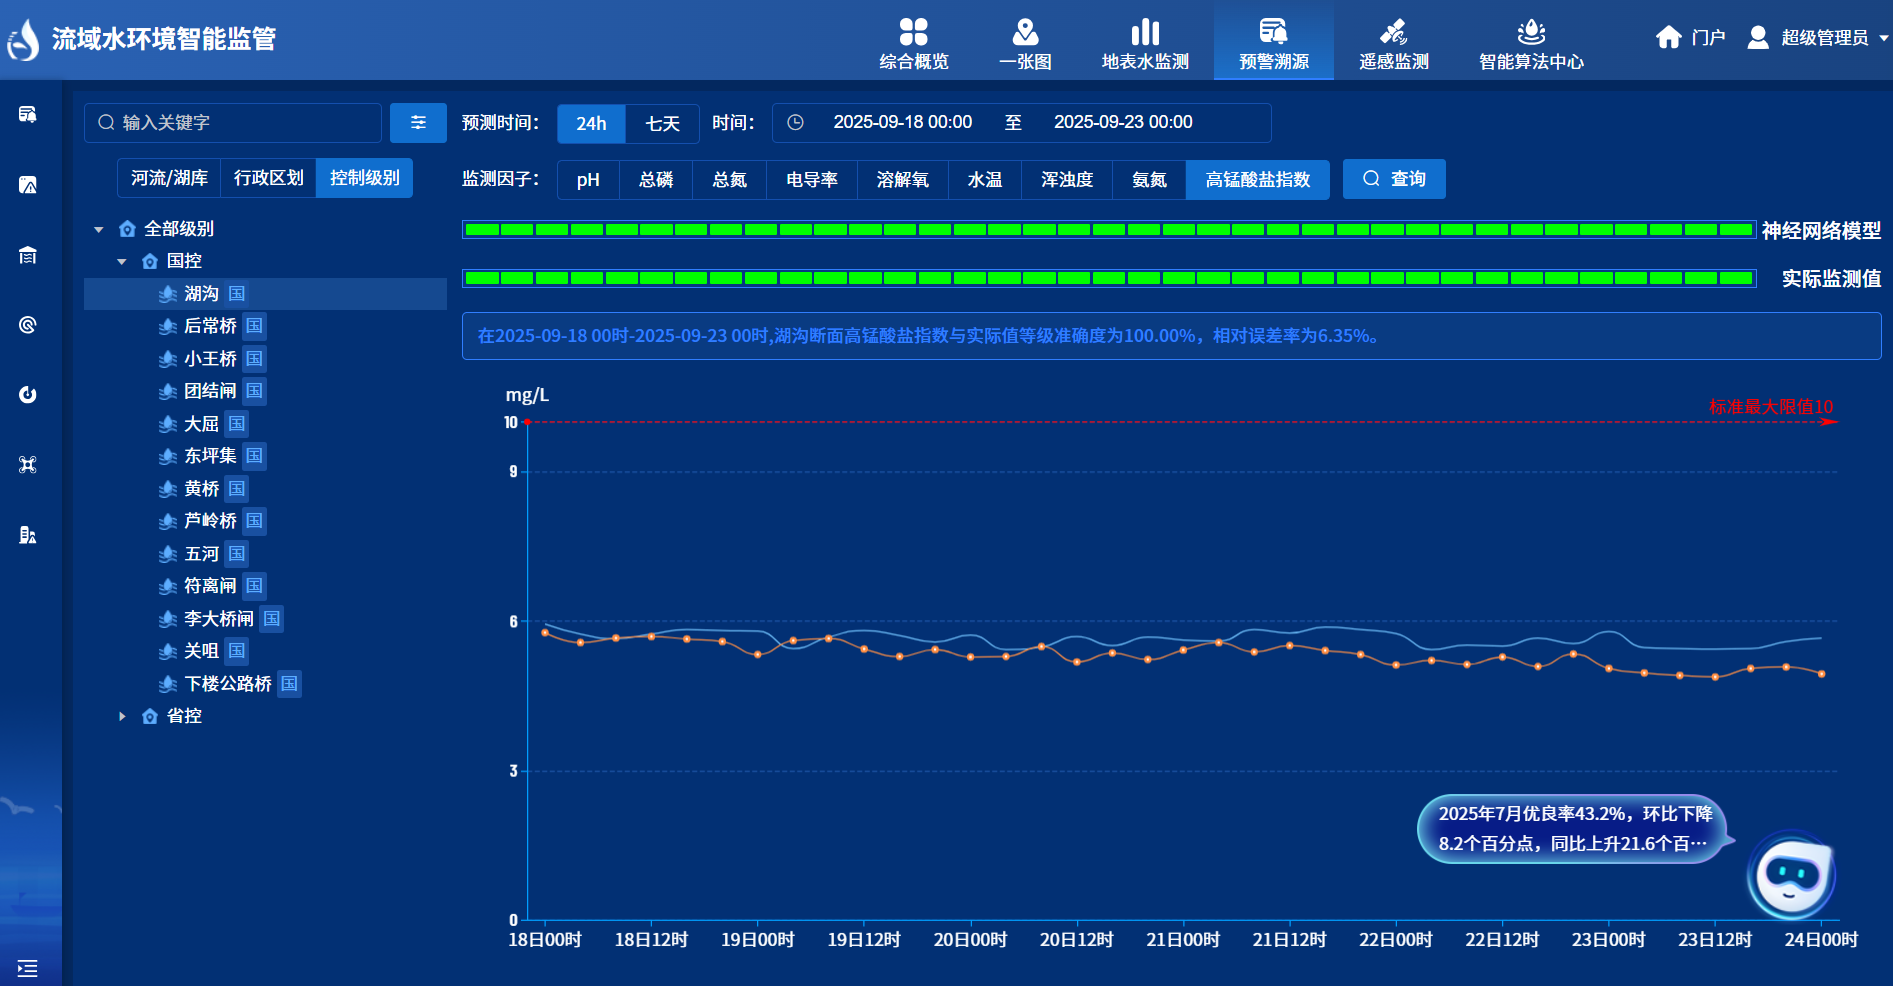Select pH monitoring factor
The image size is (1893, 986).
588,180
